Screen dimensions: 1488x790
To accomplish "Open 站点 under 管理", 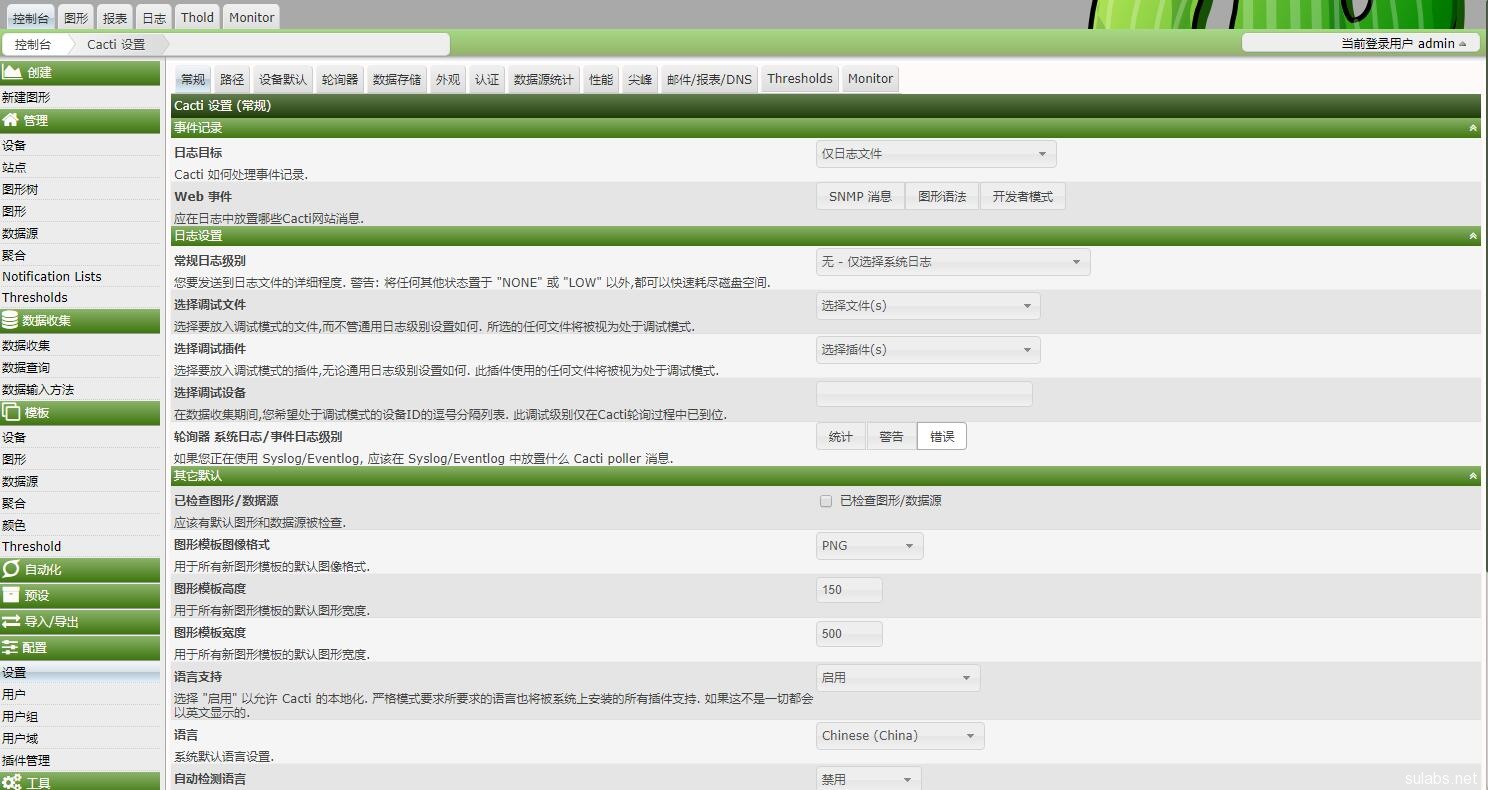I will (x=14, y=167).
